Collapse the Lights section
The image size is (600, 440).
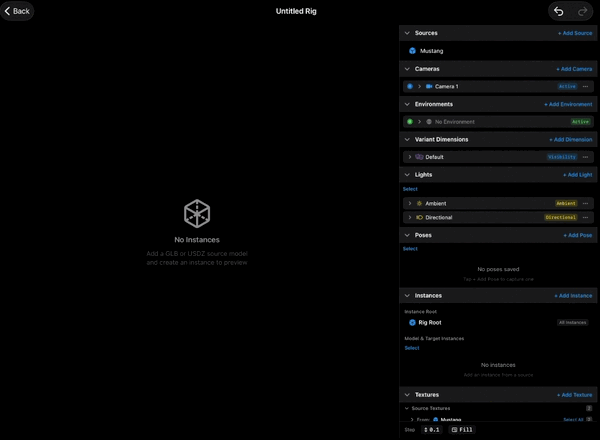tap(407, 174)
